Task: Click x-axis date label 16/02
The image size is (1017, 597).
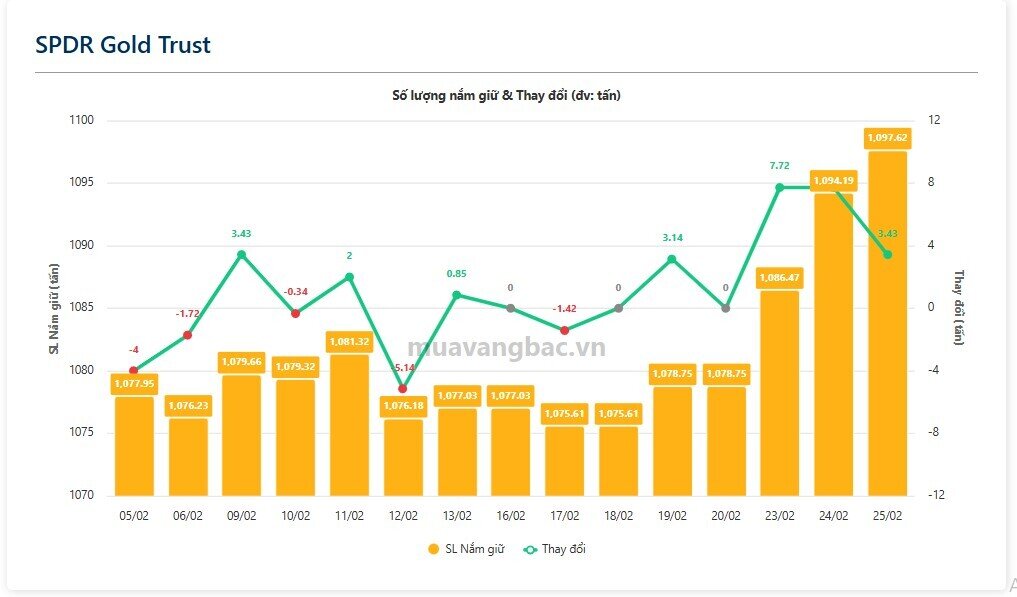Action: (x=511, y=516)
